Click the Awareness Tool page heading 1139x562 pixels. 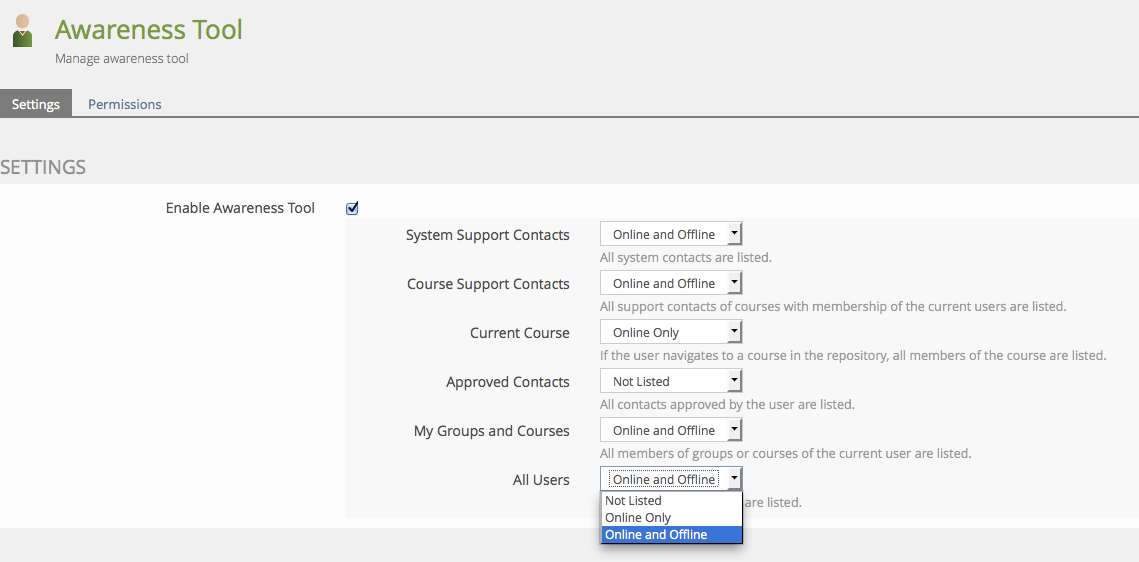pos(149,30)
